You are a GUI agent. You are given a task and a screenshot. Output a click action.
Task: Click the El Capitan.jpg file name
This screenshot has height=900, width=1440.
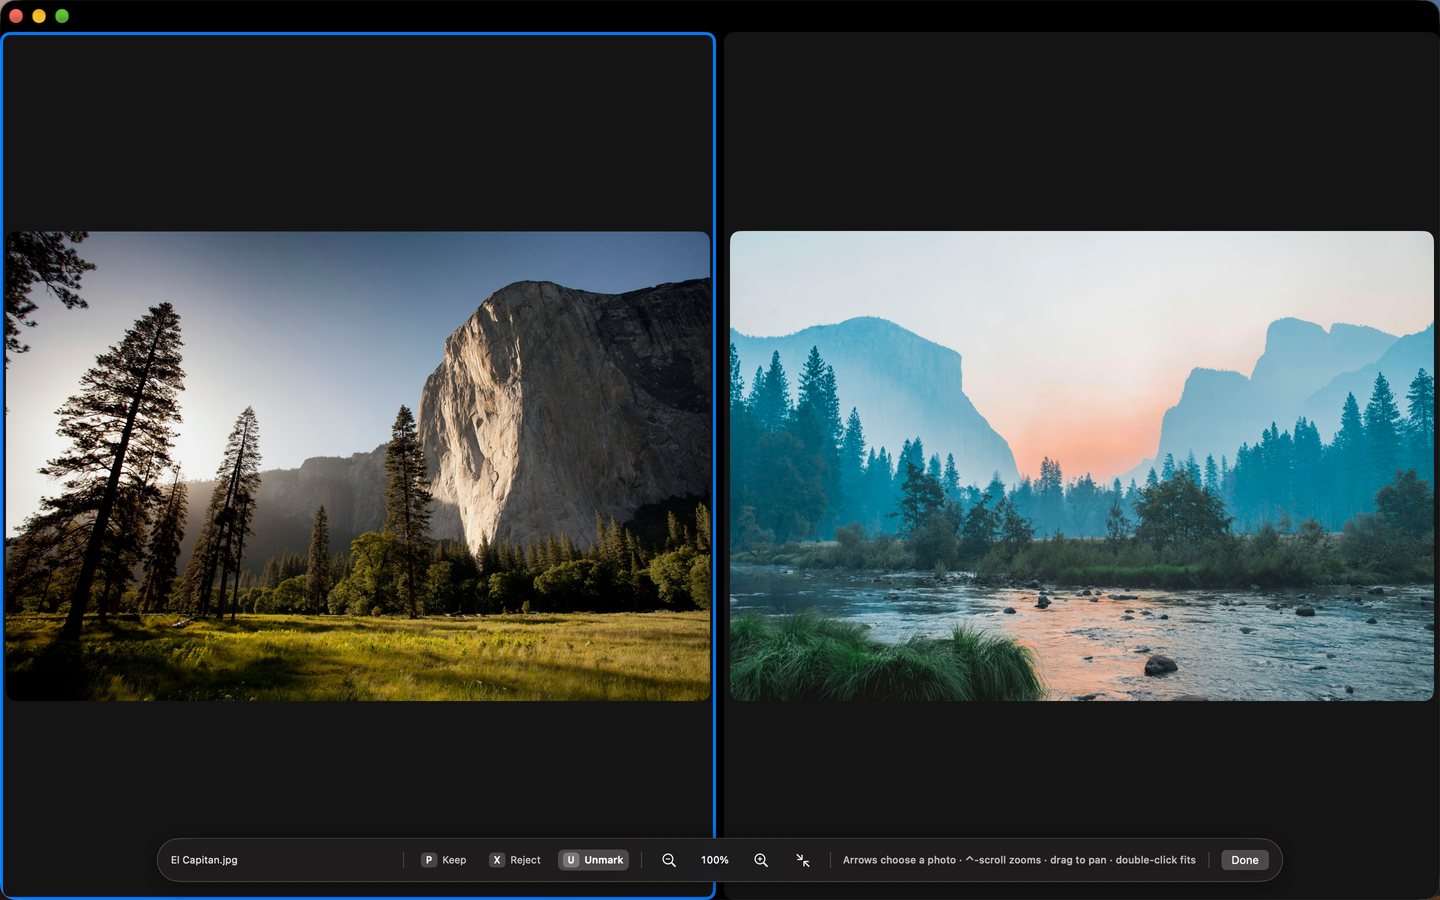[x=204, y=860]
